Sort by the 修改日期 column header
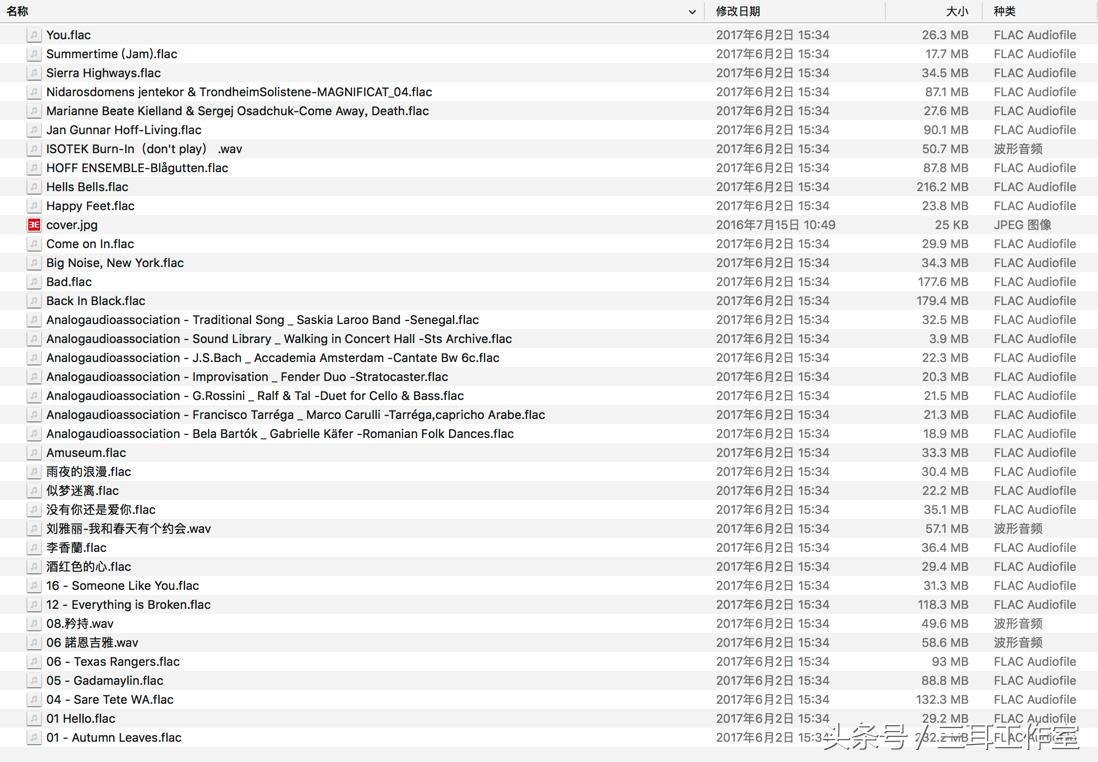This screenshot has width=1098, height=762. pyautogui.click(x=738, y=11)
